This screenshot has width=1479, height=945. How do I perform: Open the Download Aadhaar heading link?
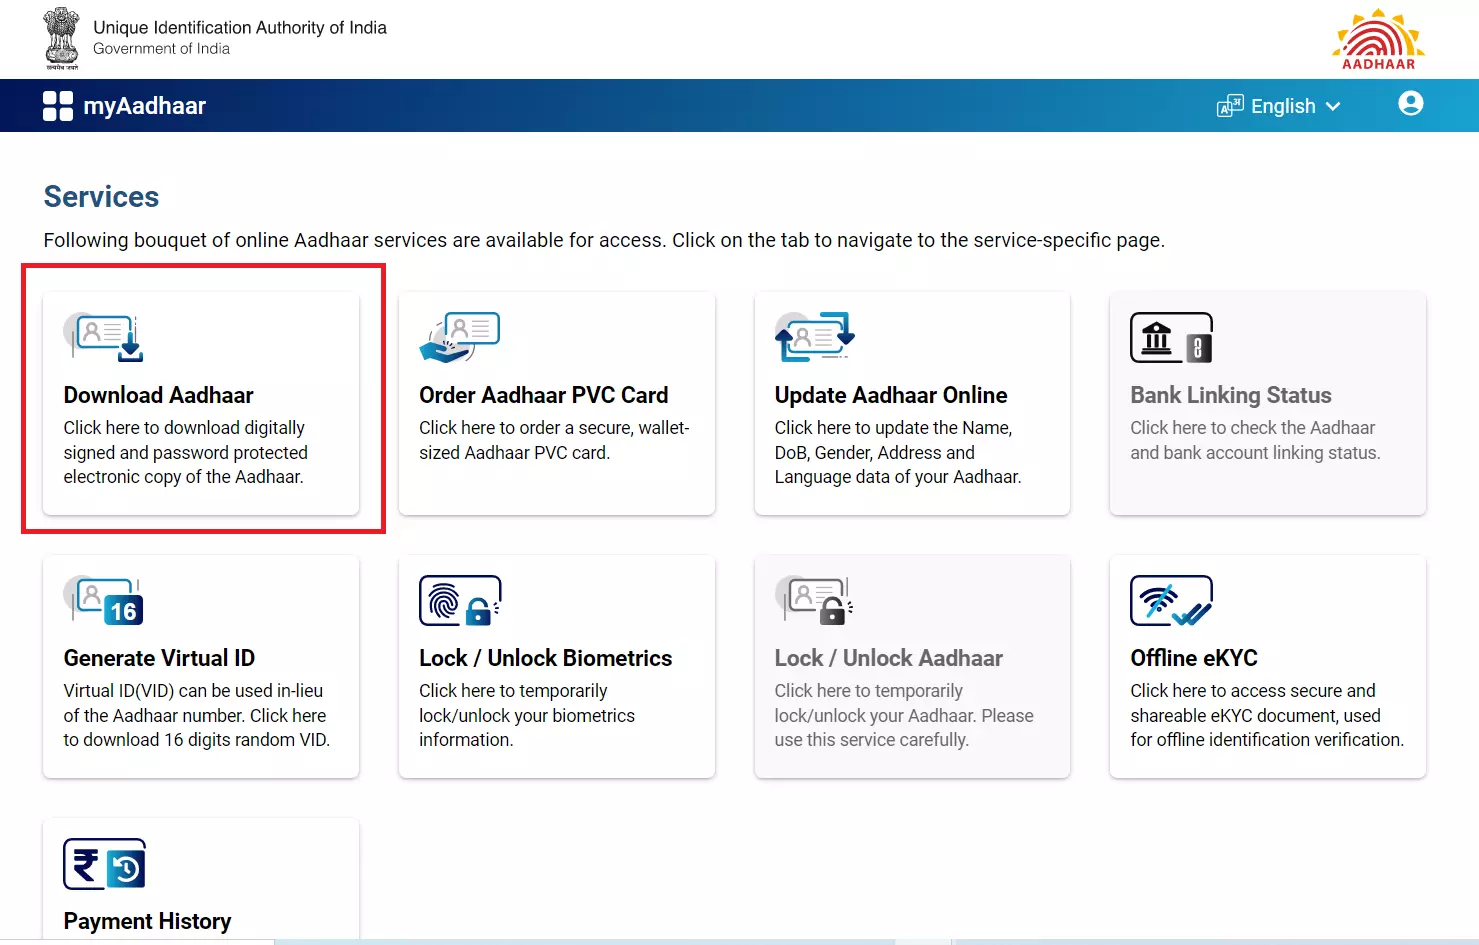click(x=158, y=395)
